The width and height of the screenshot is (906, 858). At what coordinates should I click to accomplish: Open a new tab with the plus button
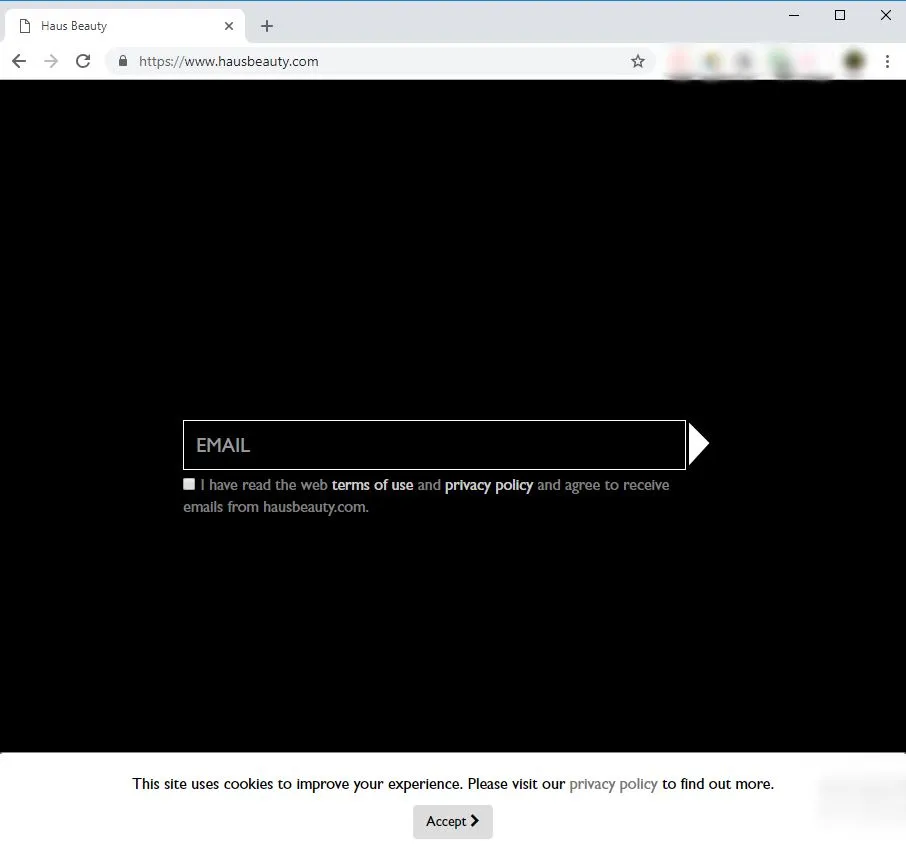pos(266,26)
